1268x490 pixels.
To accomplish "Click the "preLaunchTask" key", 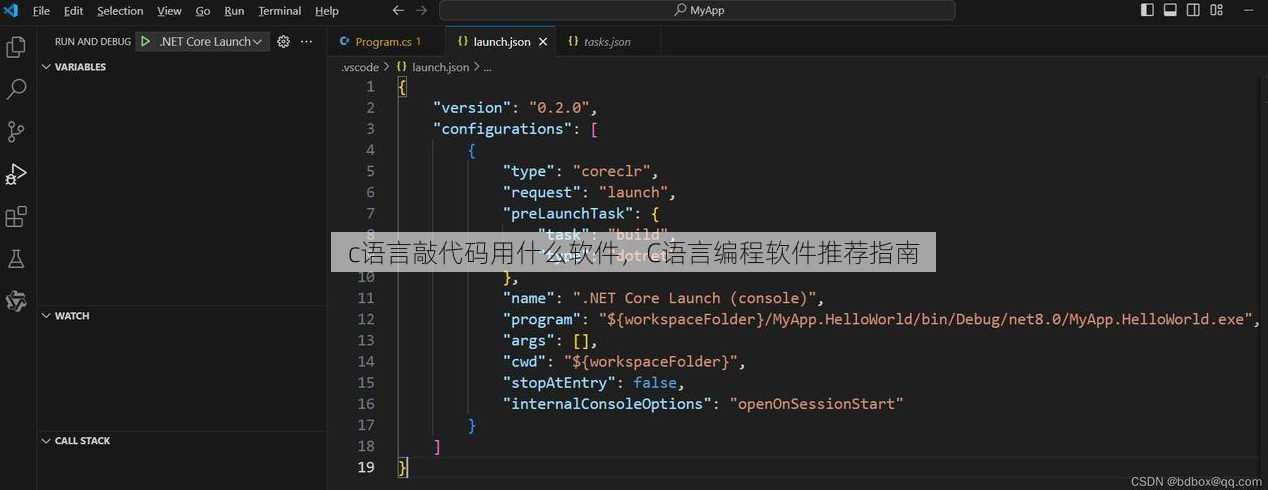I will (x=568, y=213).
